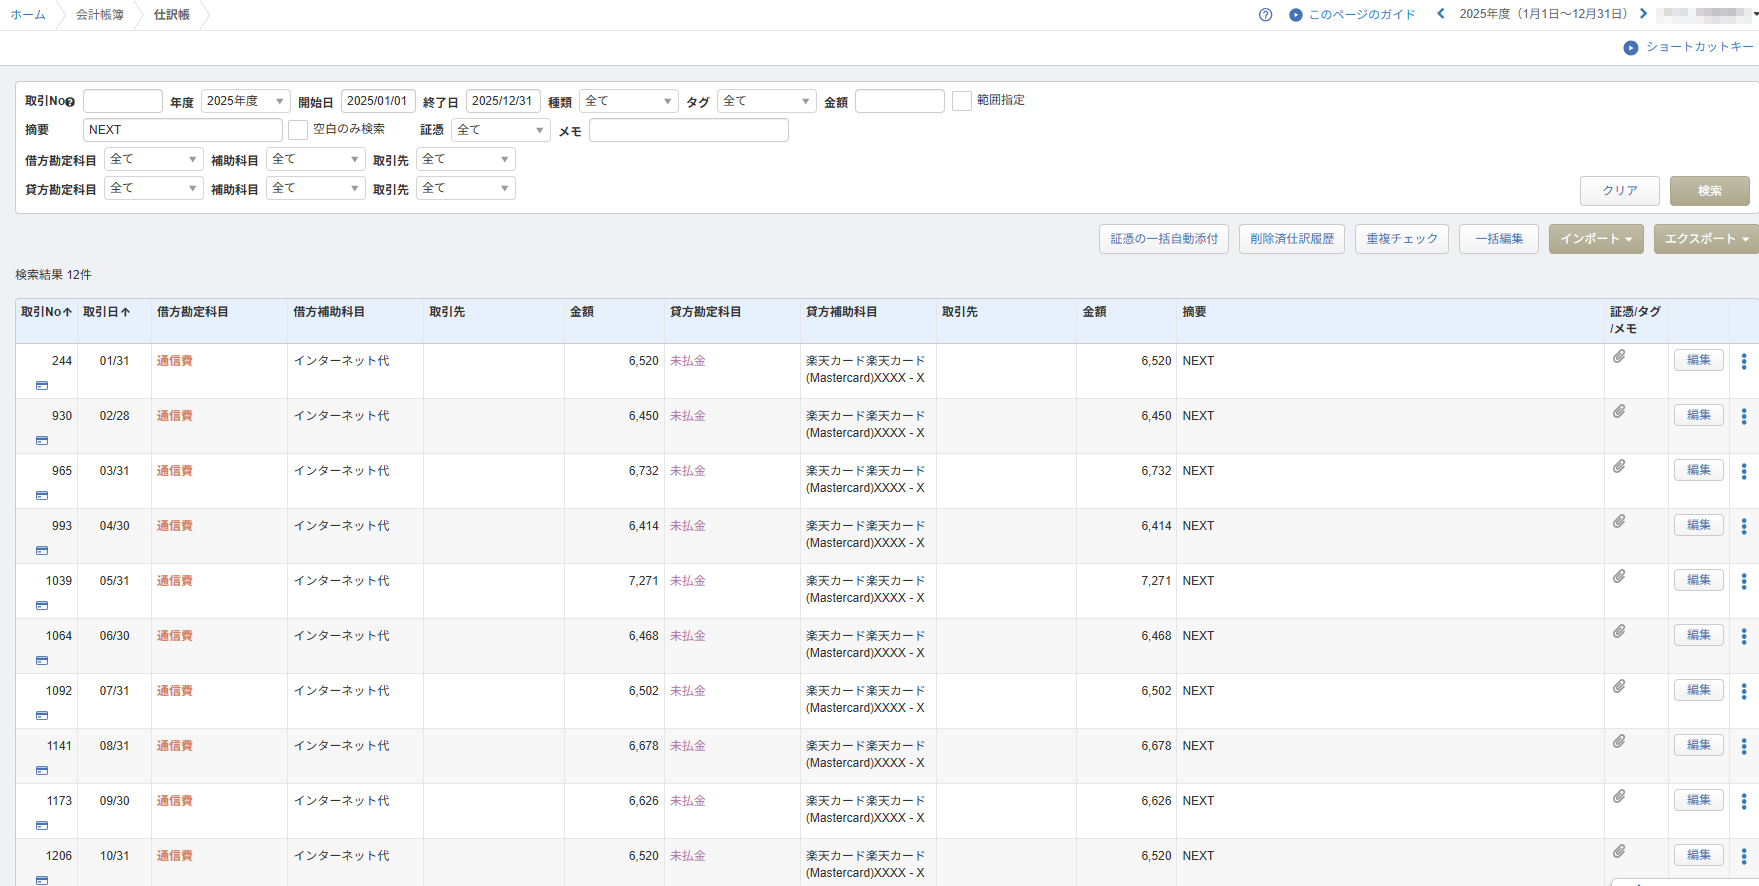Screen dimensions: 1759x886
Task: Go to 会計帳簿 breadcrumb
Action: pyautogui.click(x=100, y=15)
